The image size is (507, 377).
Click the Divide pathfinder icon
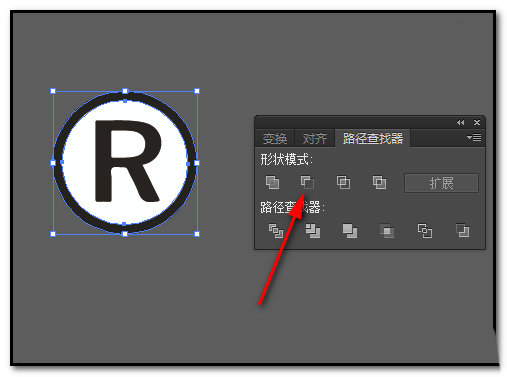276,231
